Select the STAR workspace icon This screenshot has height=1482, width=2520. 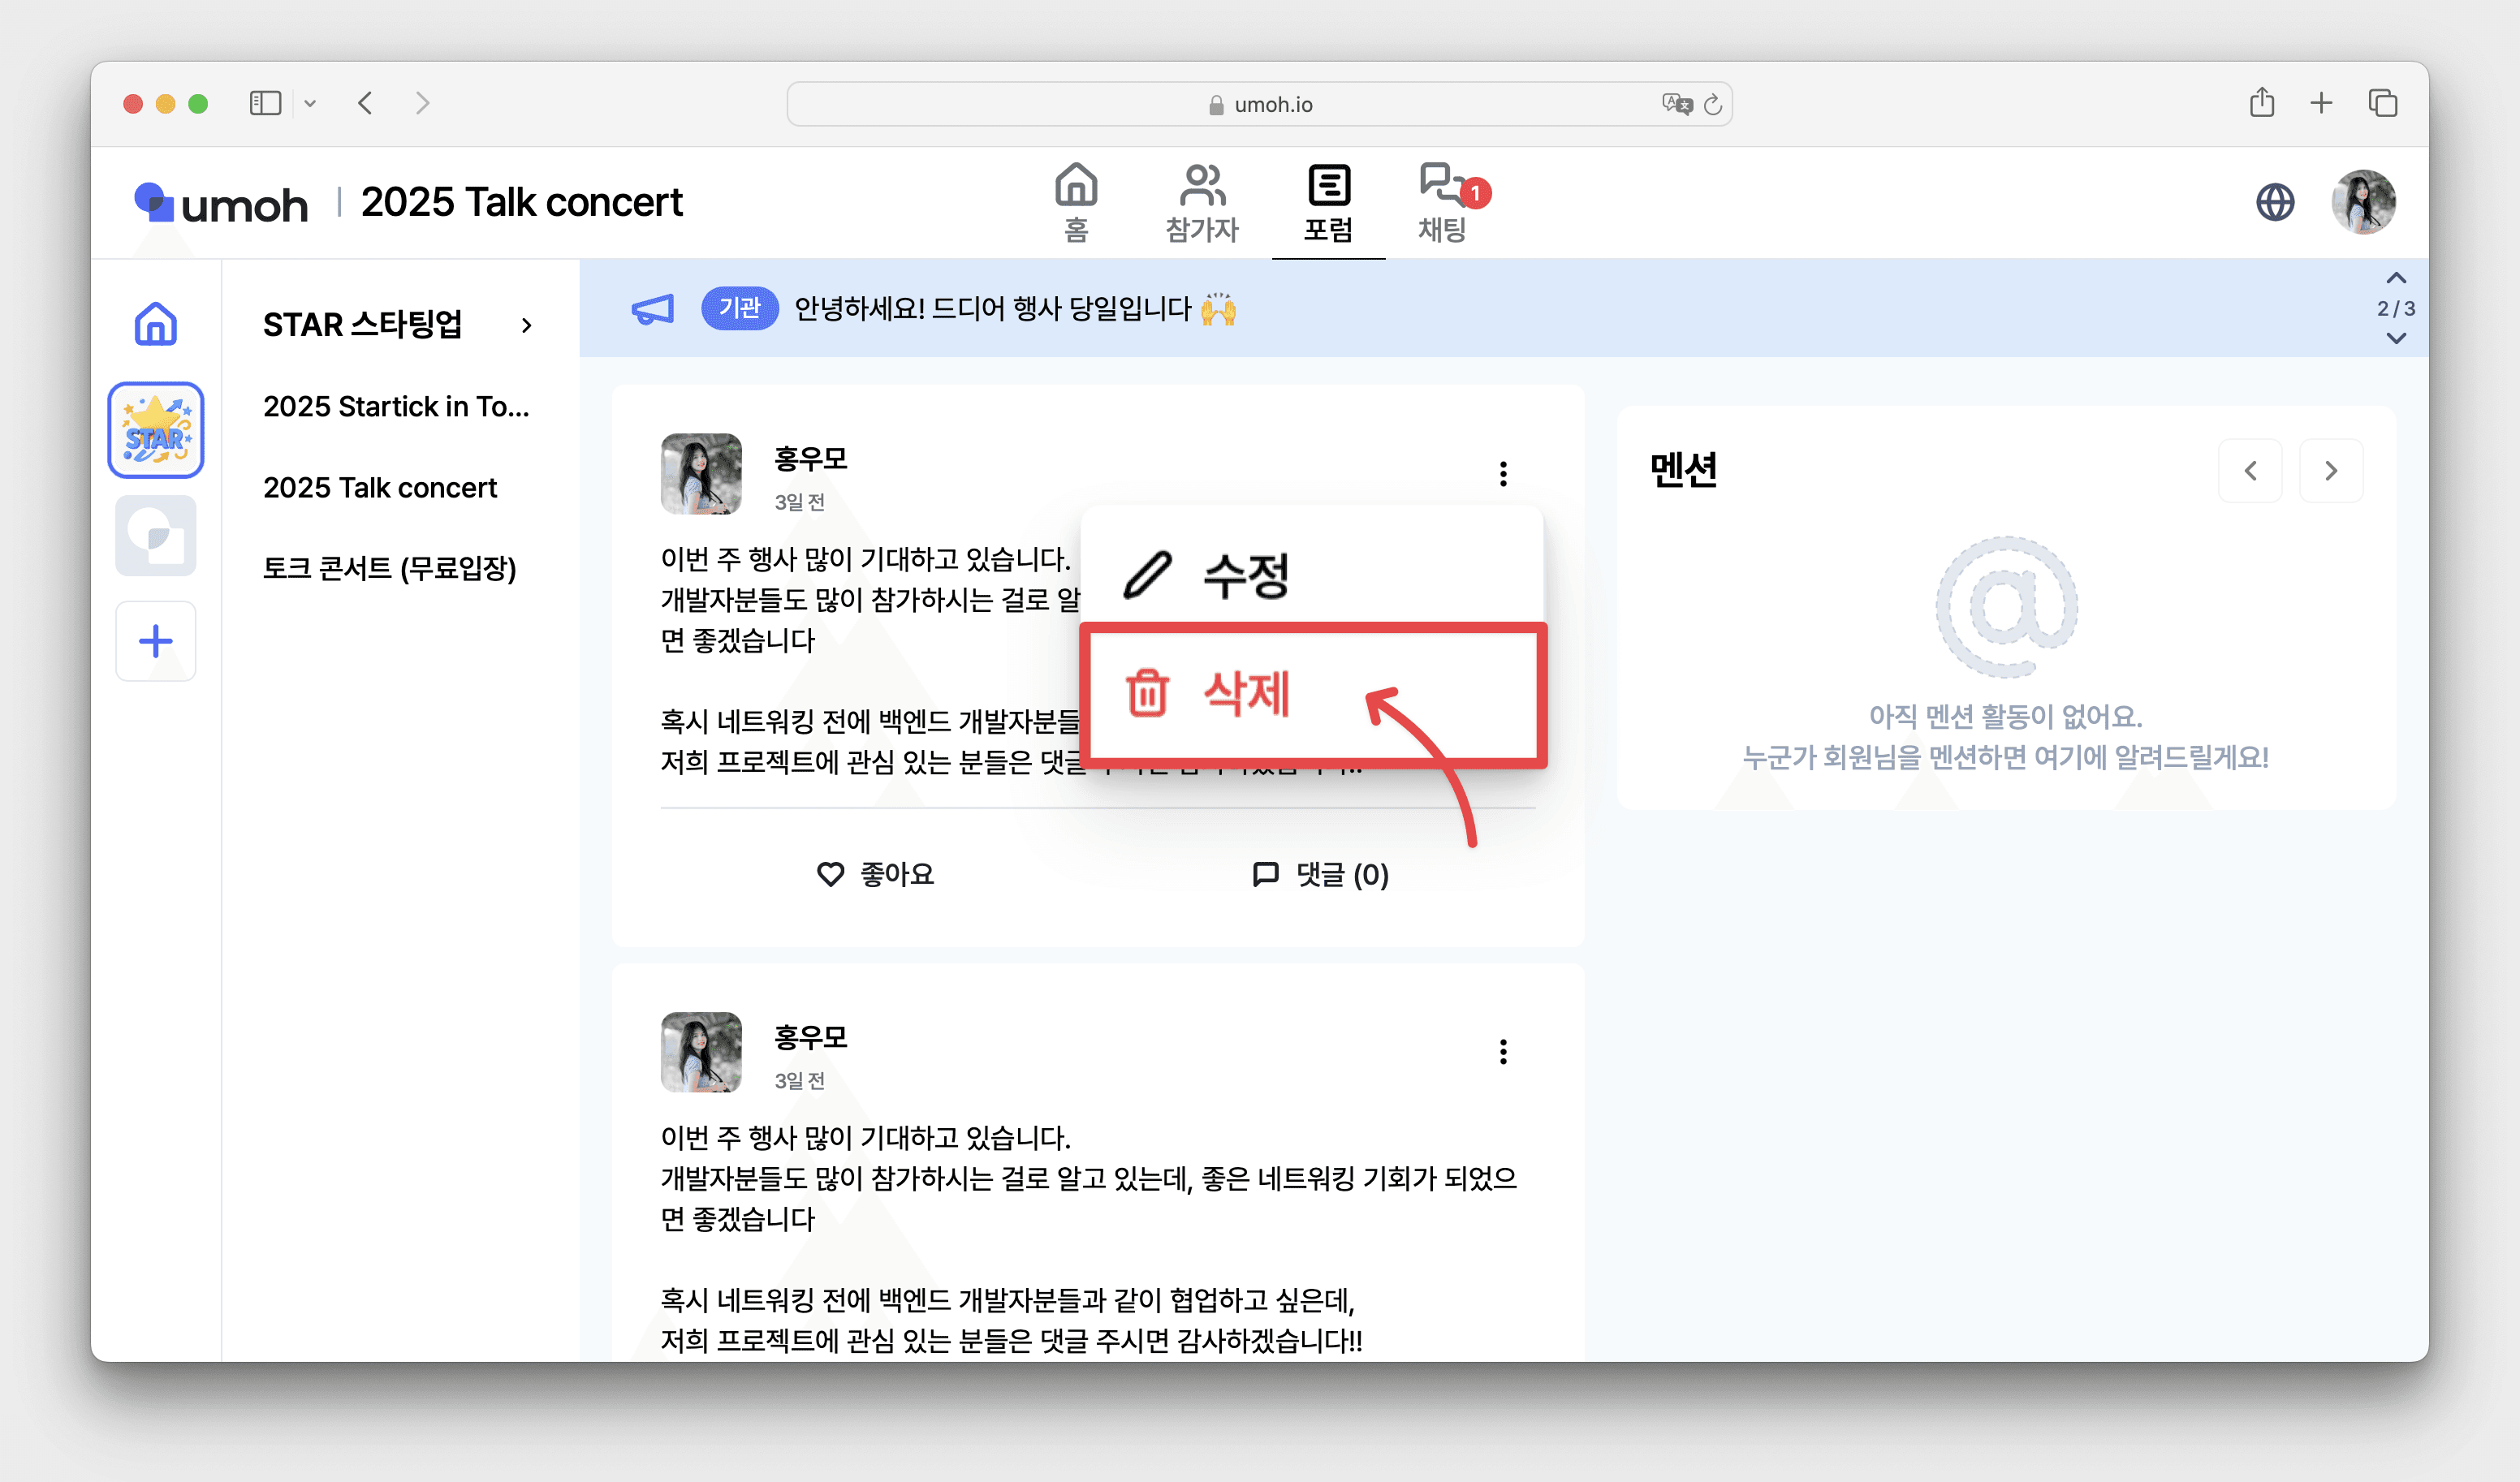[x=155, y=430]
